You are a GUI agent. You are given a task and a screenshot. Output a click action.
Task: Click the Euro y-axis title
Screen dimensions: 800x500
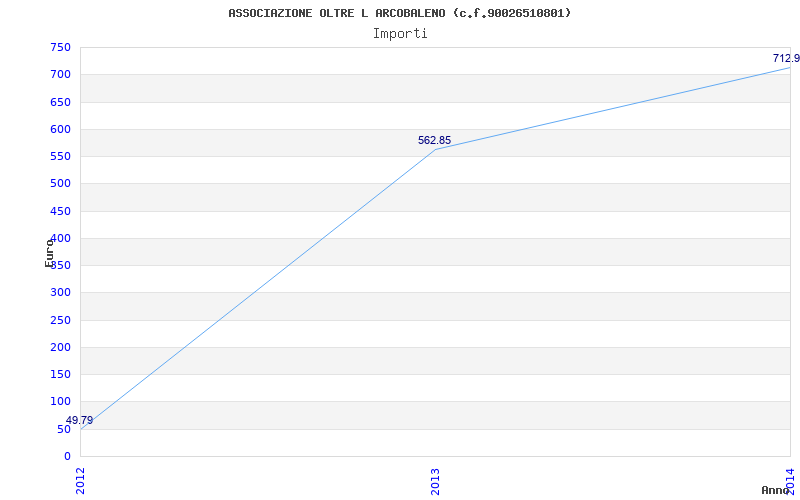(x=49, y=253)
